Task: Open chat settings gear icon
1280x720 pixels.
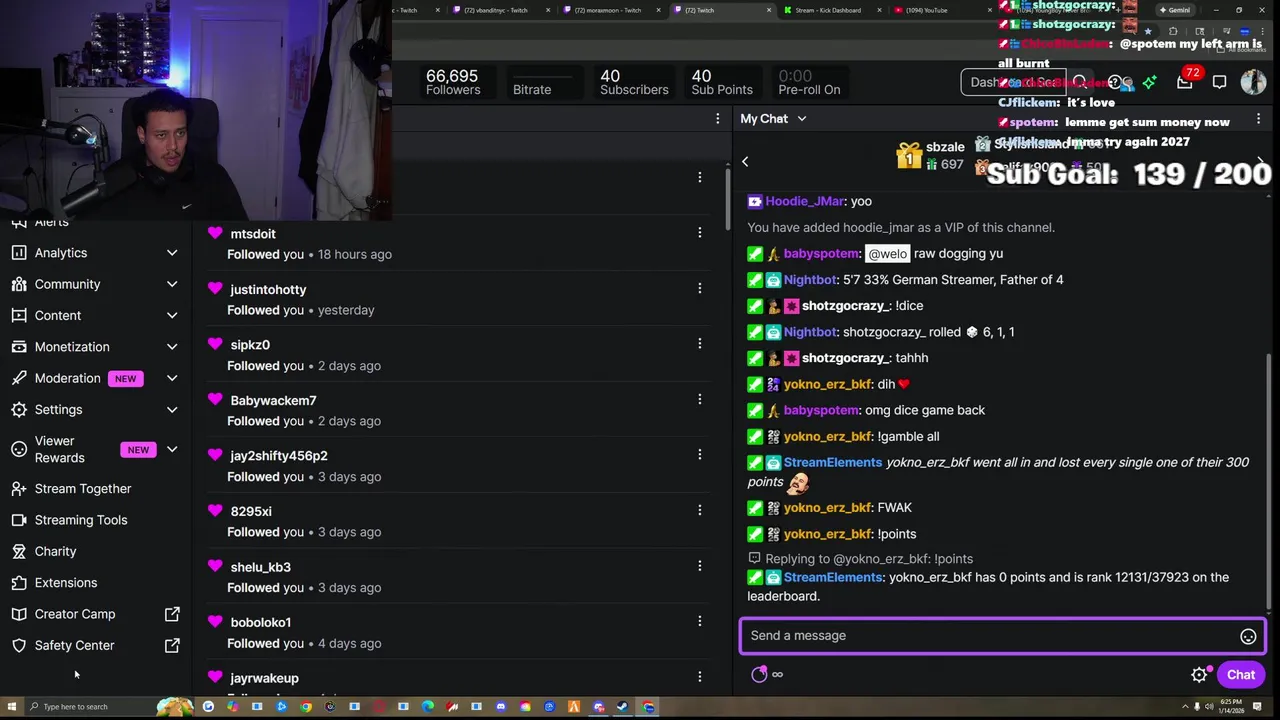Action: [1199, 675]
